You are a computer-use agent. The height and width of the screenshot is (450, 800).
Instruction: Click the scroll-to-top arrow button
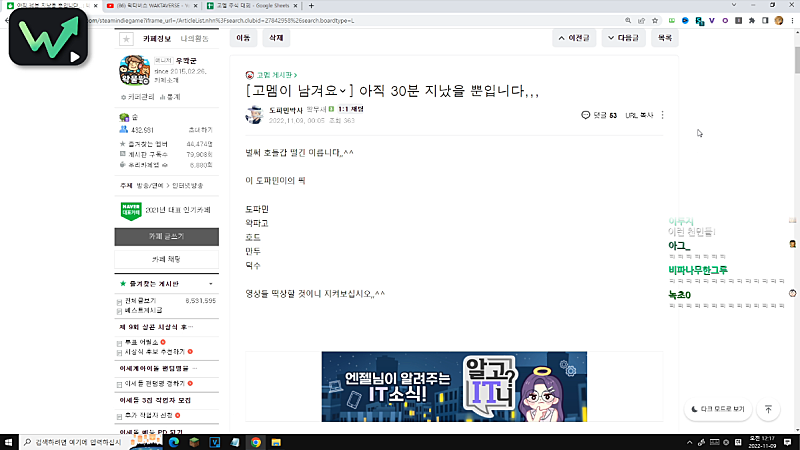pos(768,409)
